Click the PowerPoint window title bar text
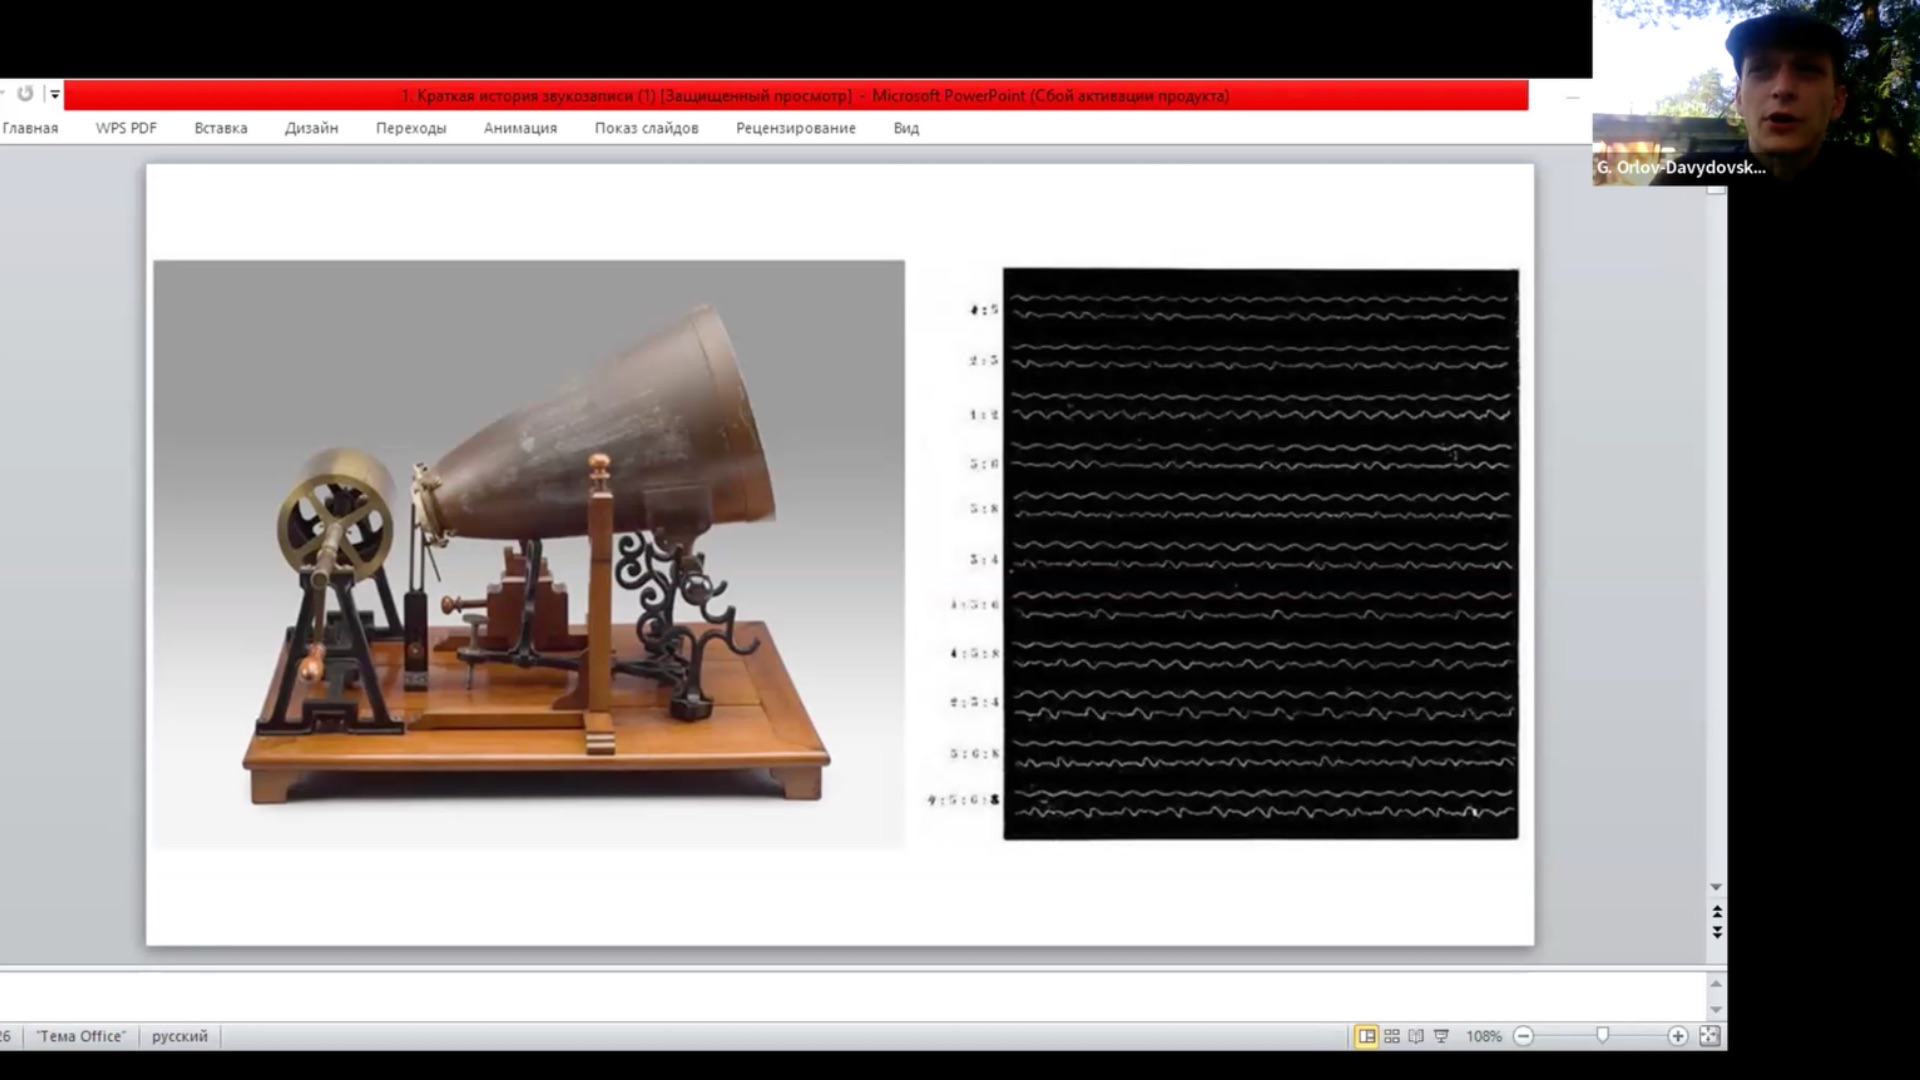The width and height of the screenshot is (1920, 1080). [815, 96]
